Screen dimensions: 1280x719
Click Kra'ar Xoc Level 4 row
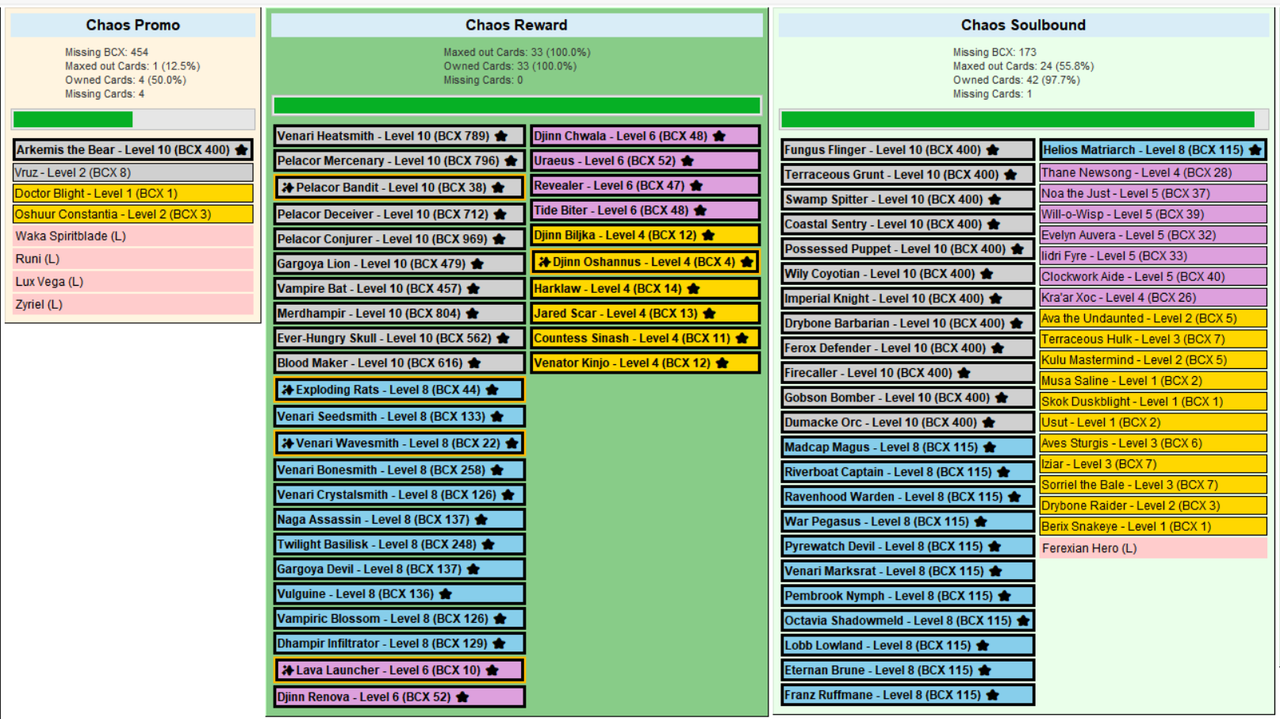coord(1153,298)
